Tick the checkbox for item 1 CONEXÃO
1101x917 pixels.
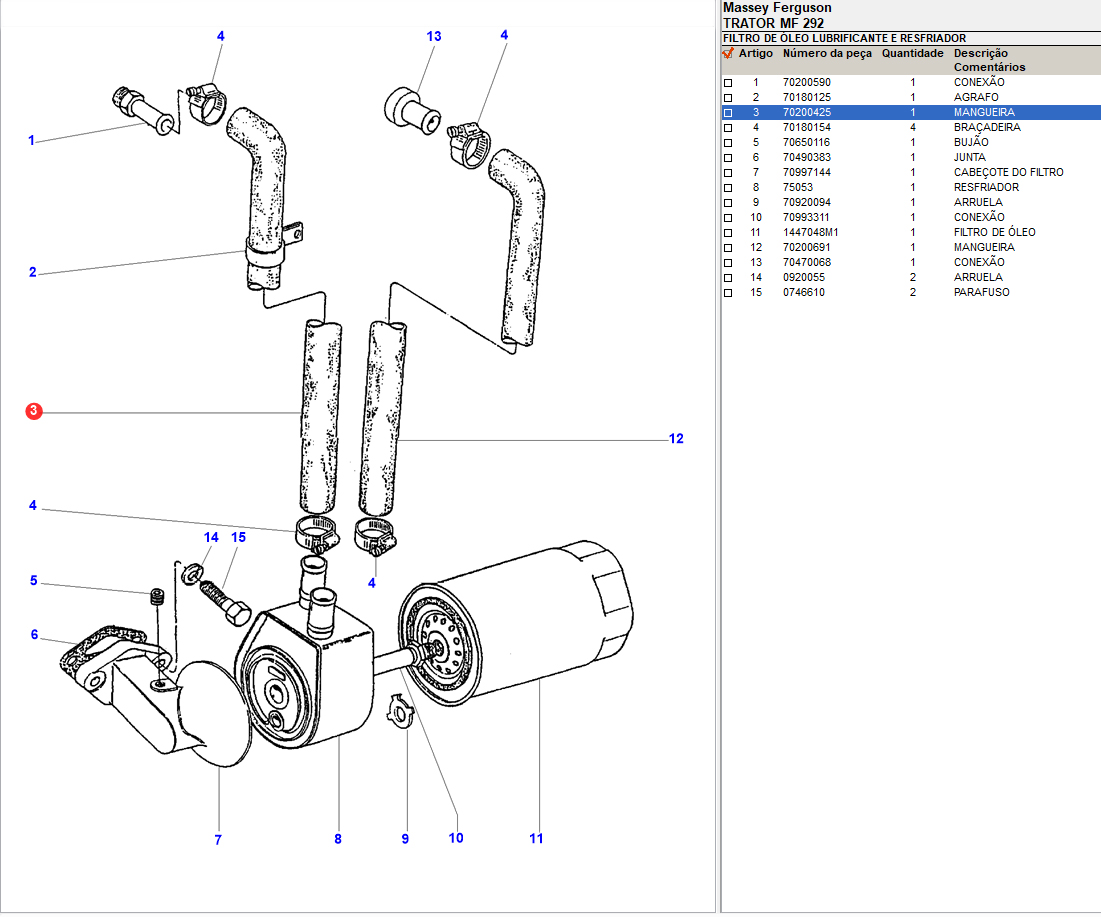[x=728, y=83]
